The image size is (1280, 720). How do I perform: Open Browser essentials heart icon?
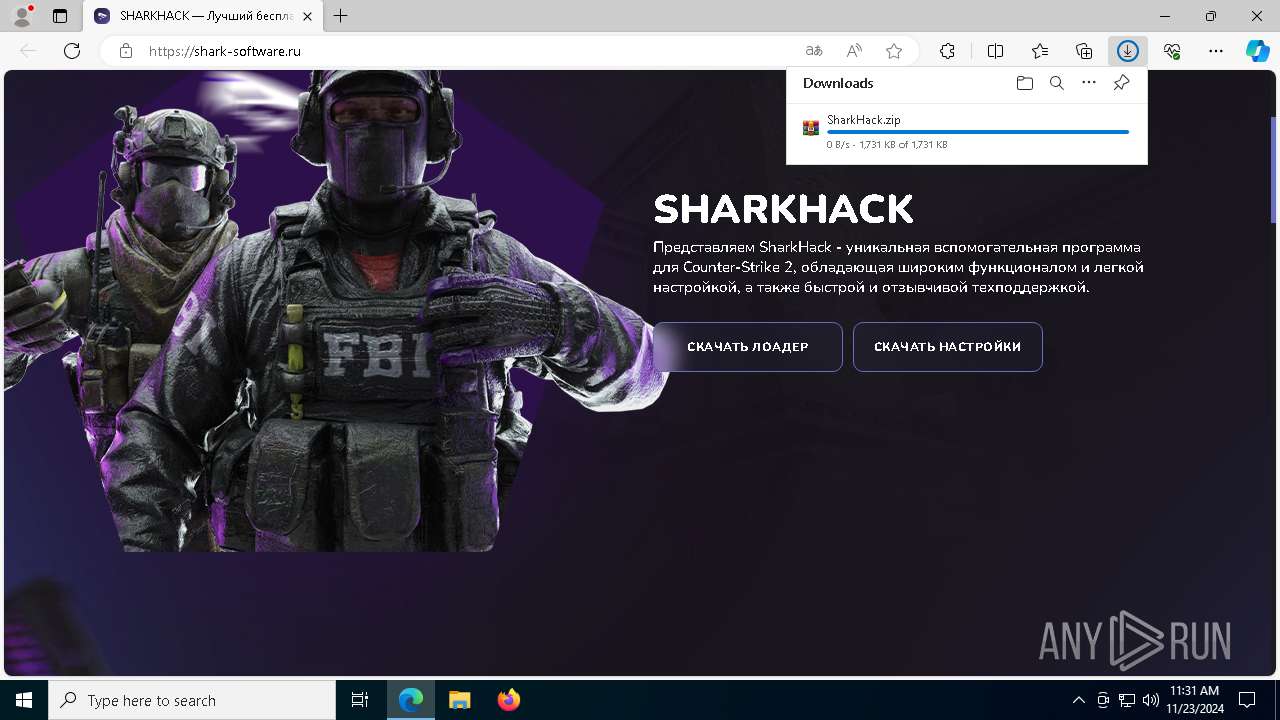click(x=1172, y=51)
